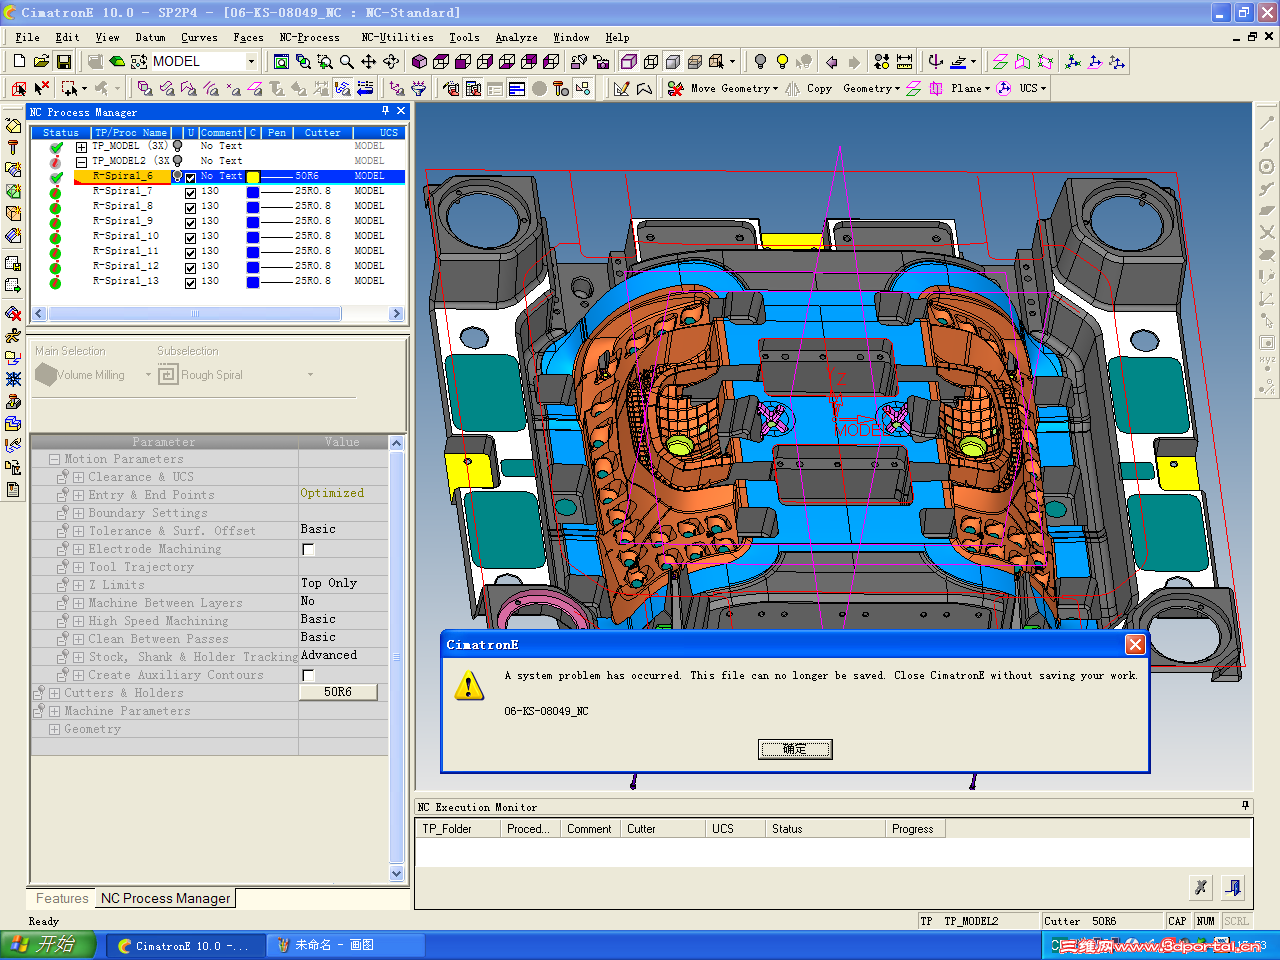Click the red X delete geometry icon
This screenshot has width=1280, height=960.
[676, 89]
